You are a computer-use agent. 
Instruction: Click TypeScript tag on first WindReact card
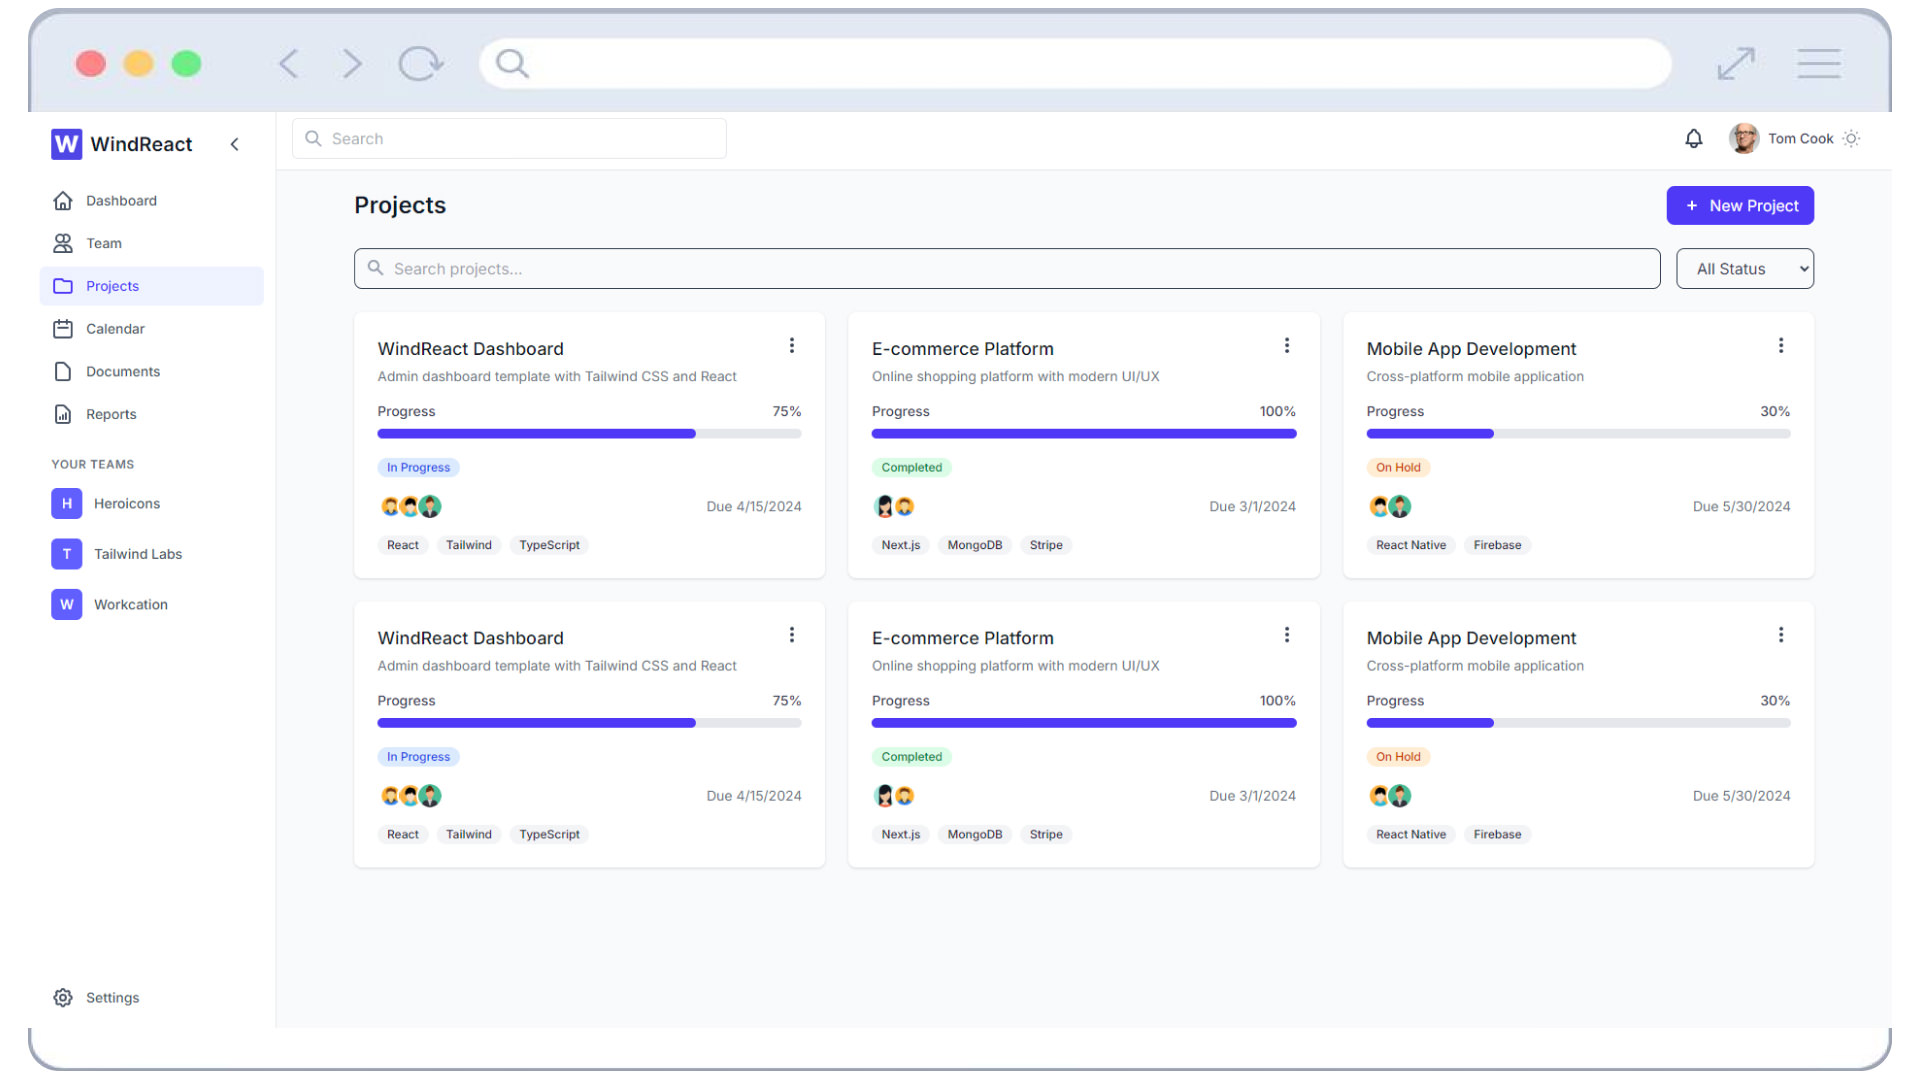point(549,545)
